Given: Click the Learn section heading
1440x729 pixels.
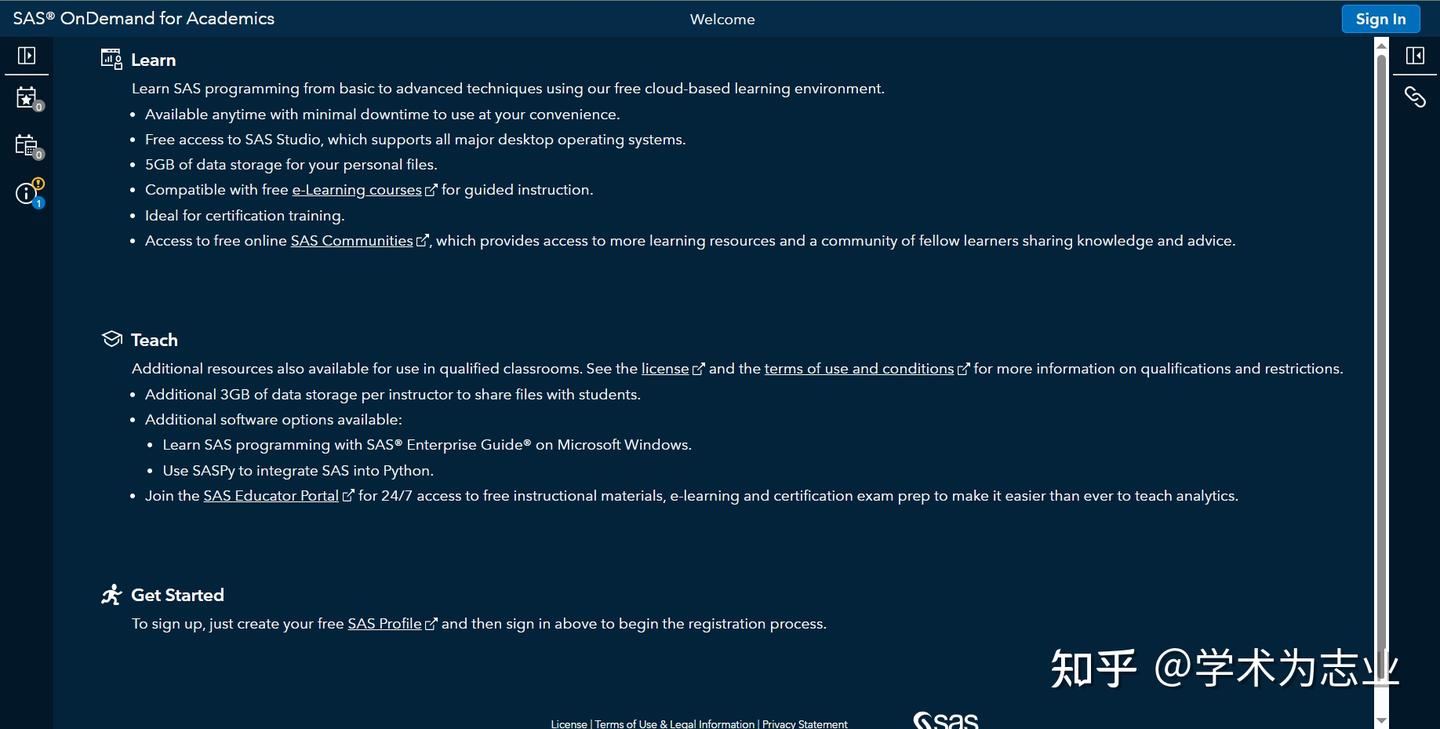Looking at the screenshot, I should click(x=153, y=60).
